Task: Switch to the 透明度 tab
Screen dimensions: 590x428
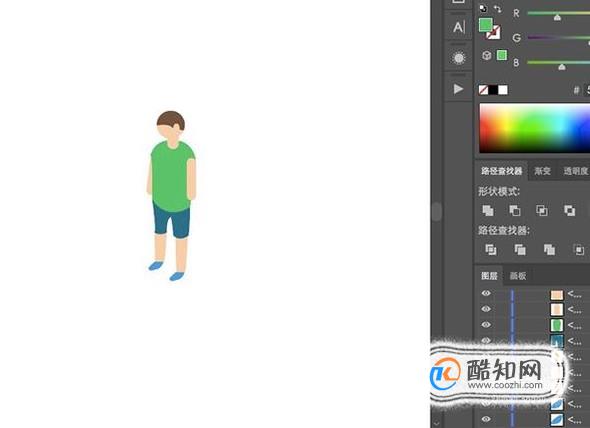Action: pos(575,171)
